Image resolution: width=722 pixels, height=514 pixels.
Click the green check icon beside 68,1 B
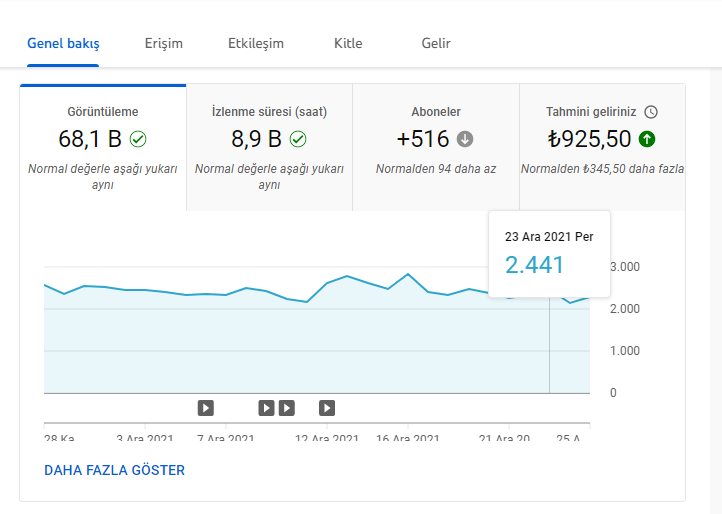138,139
